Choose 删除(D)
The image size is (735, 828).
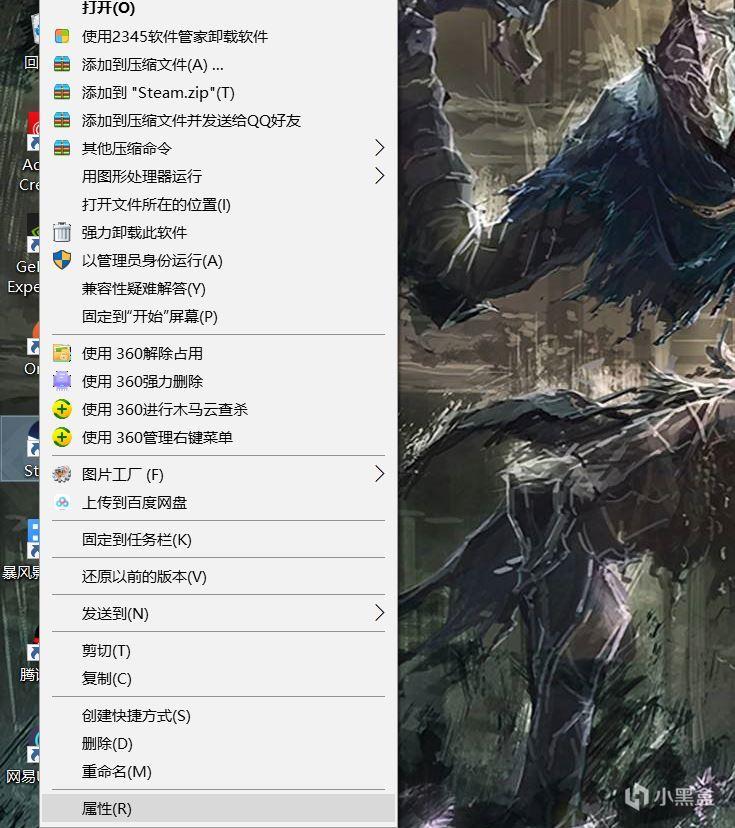pyautogui.click(x=218, y=744)
